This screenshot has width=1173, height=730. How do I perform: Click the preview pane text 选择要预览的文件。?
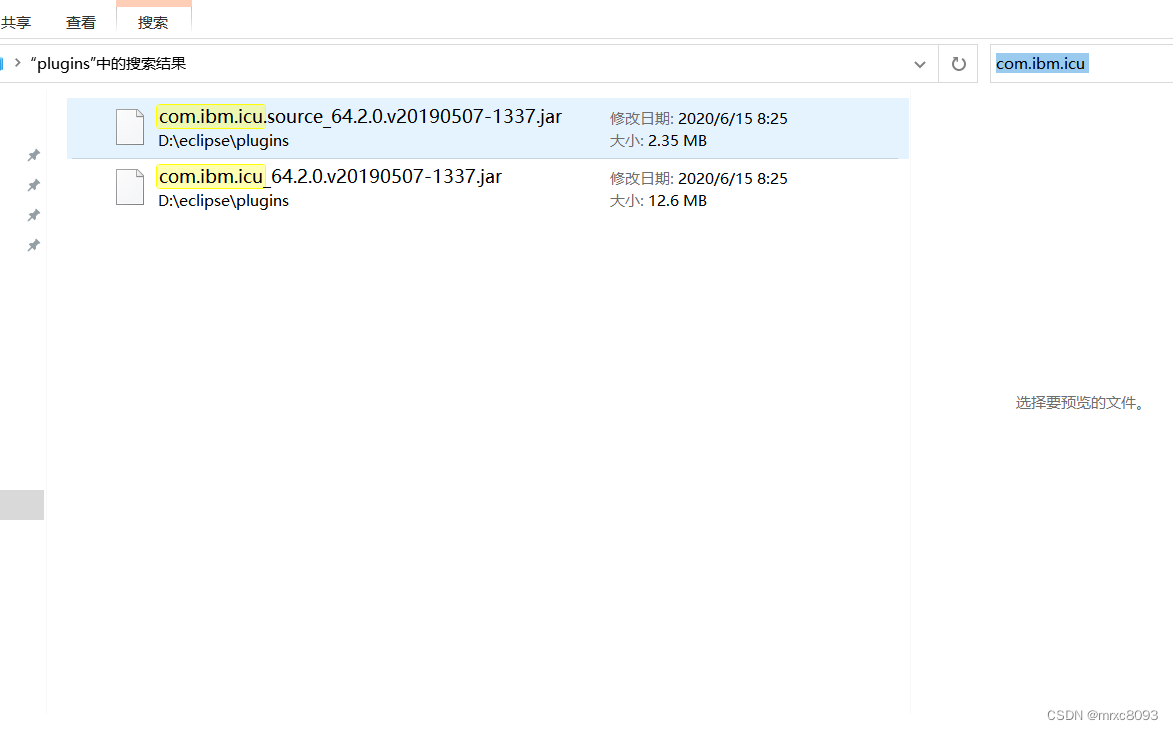pyautogui.click(x=1079, y=403)
